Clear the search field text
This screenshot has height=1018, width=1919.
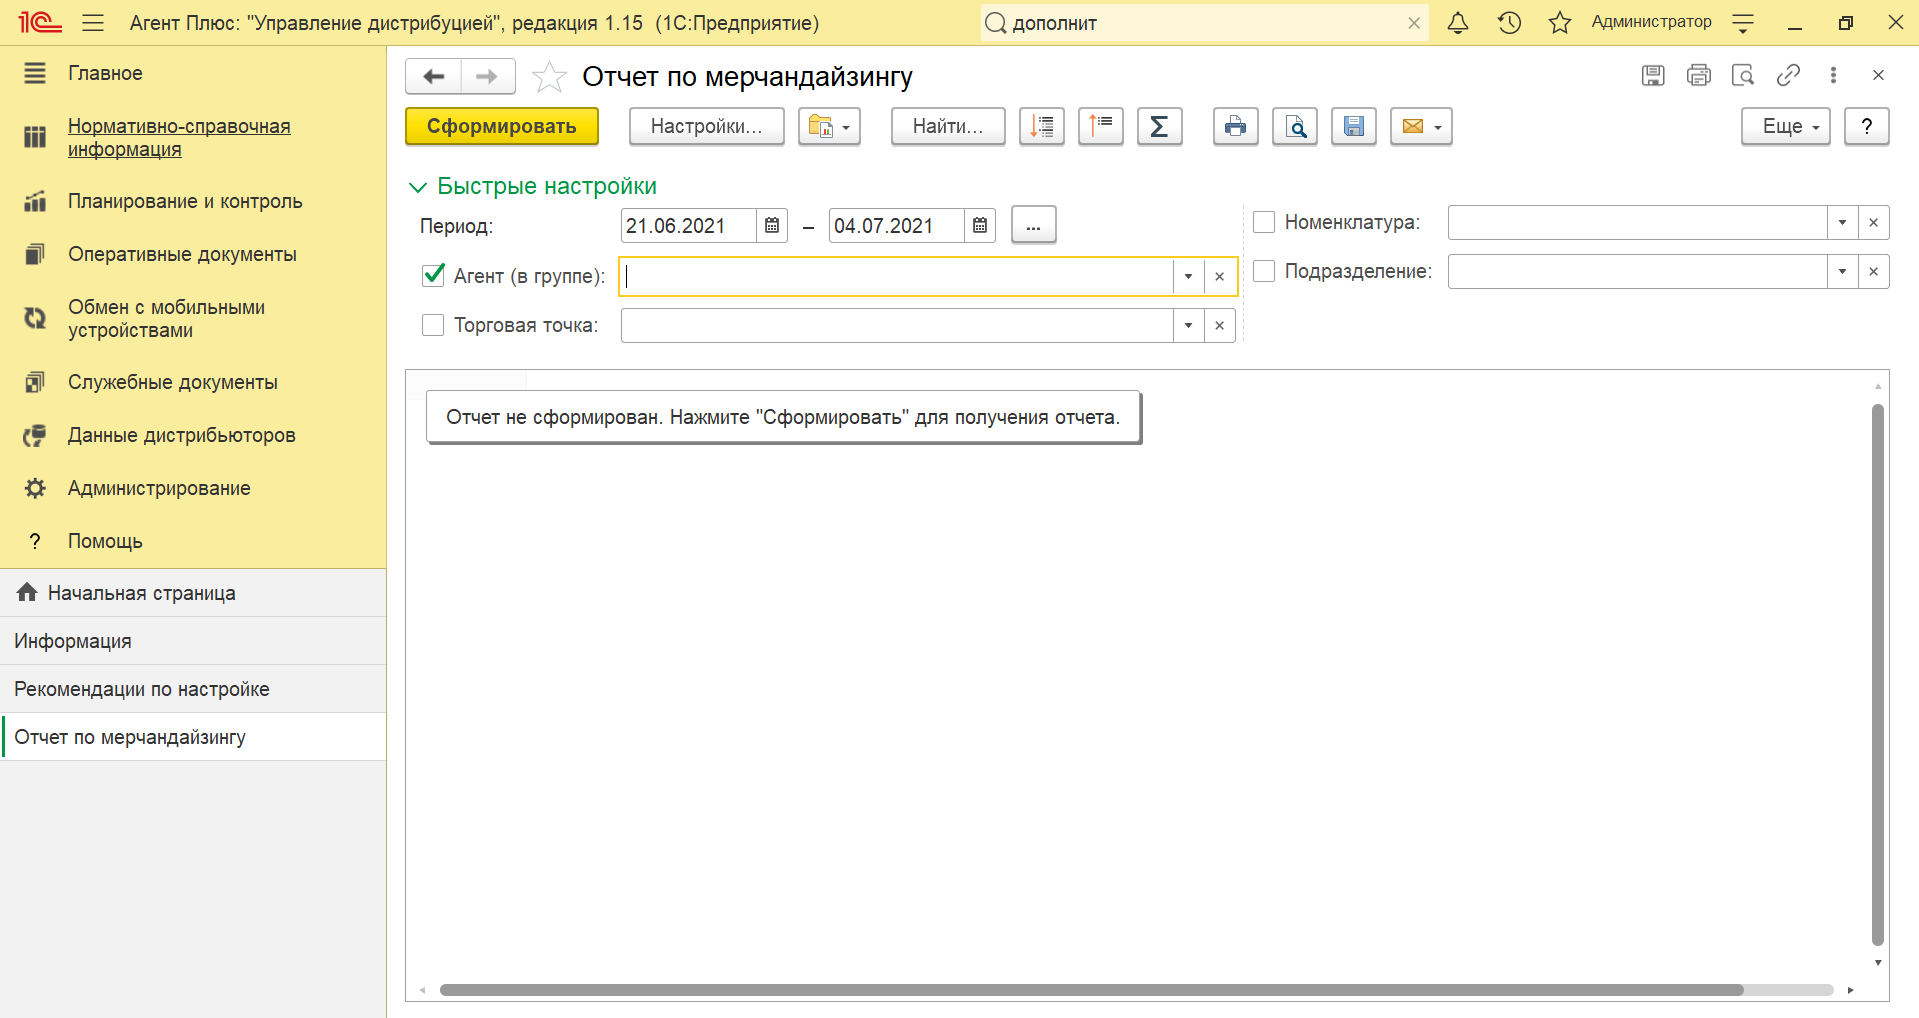[x=1414, y=23]
